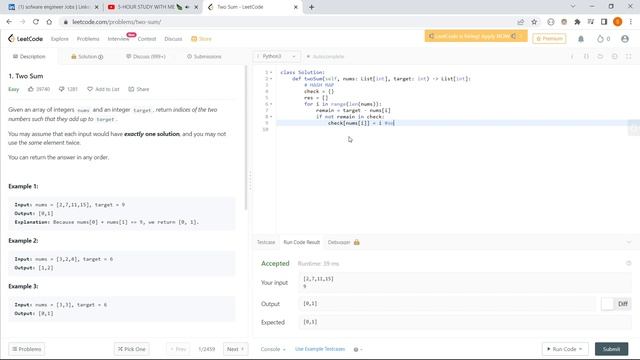640x360 pixels.
Task: Collapse the code fold on line 1
Action: 271,72
